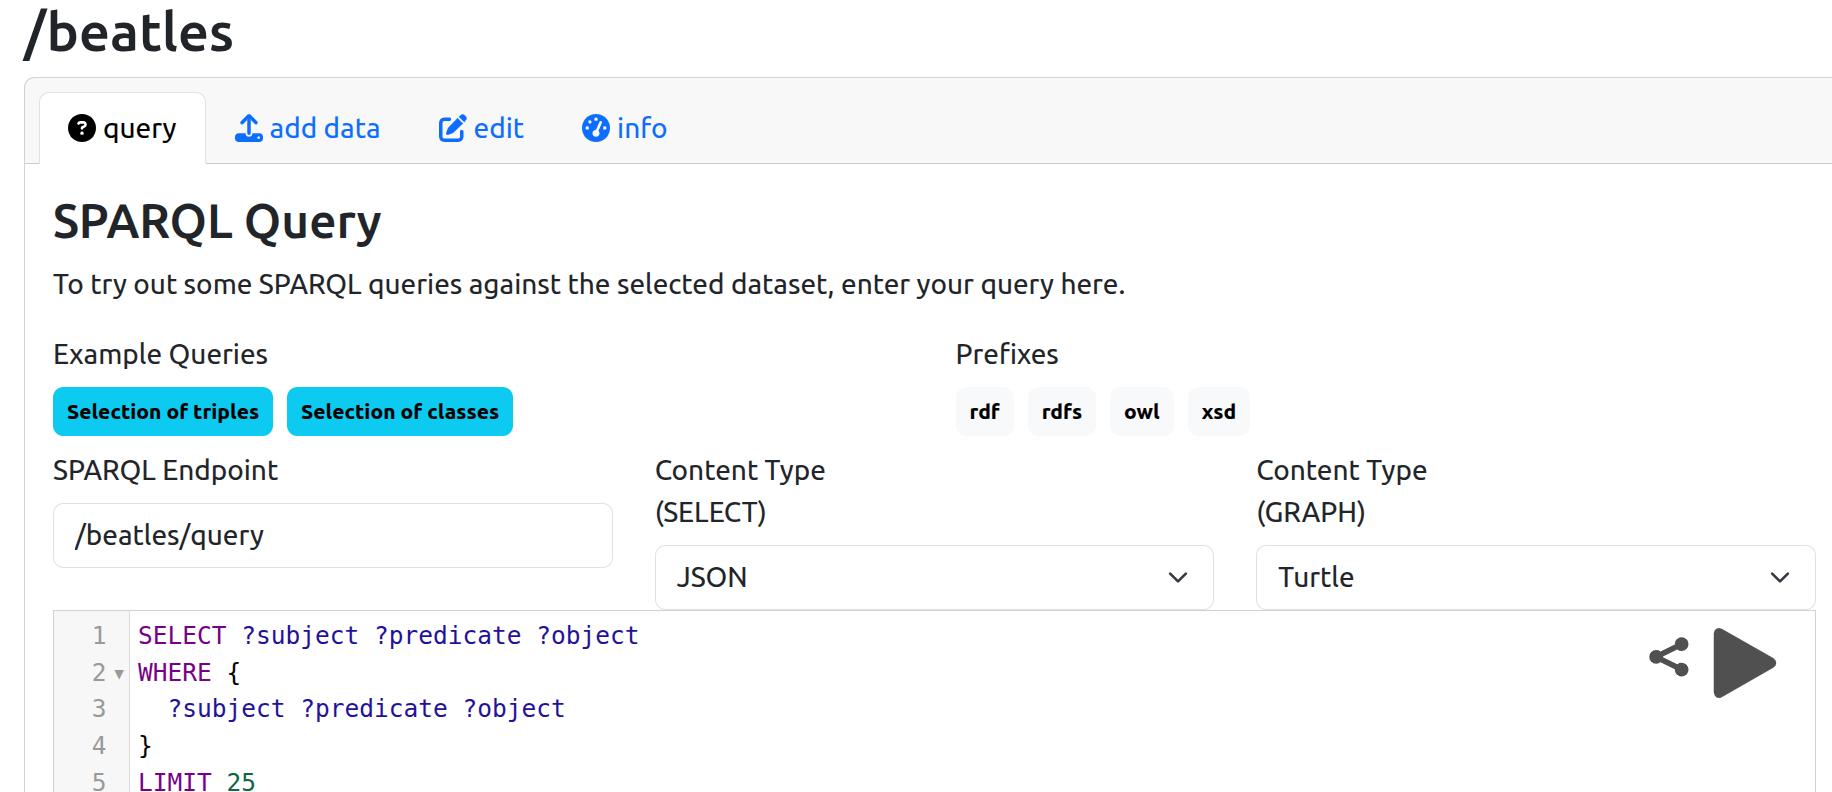1832x792 pixels.
Task: Click the question mark icon on query tab
Action: 81,129
